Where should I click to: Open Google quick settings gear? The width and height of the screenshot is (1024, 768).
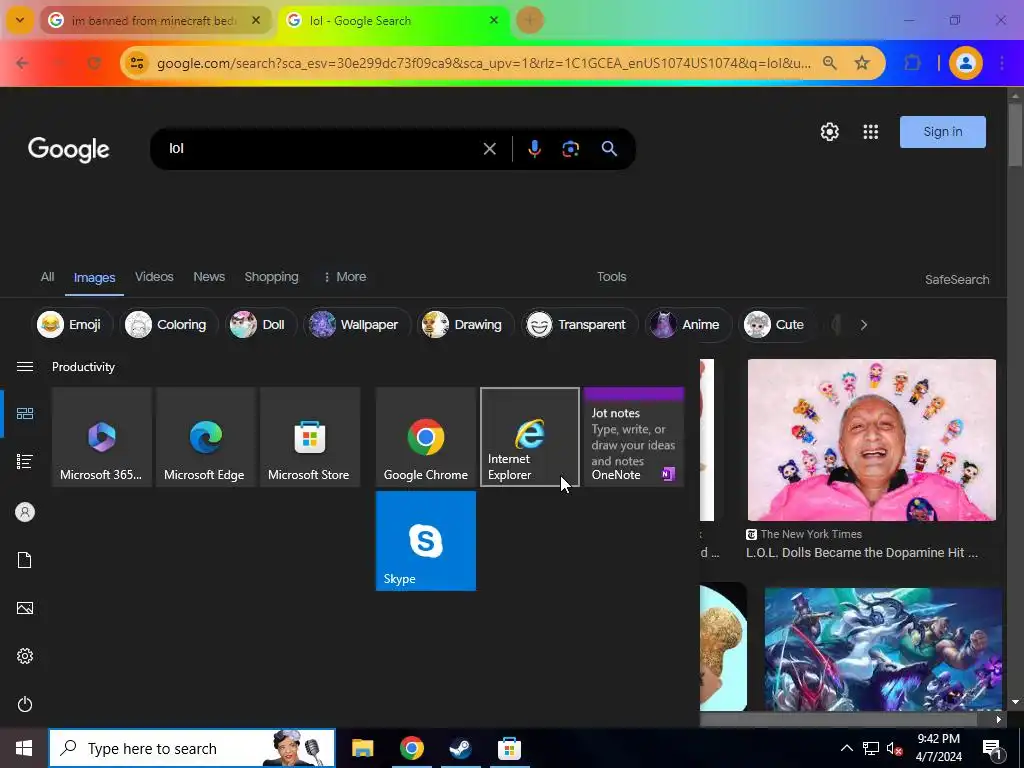pyautogui.click(x=829, y=132)
